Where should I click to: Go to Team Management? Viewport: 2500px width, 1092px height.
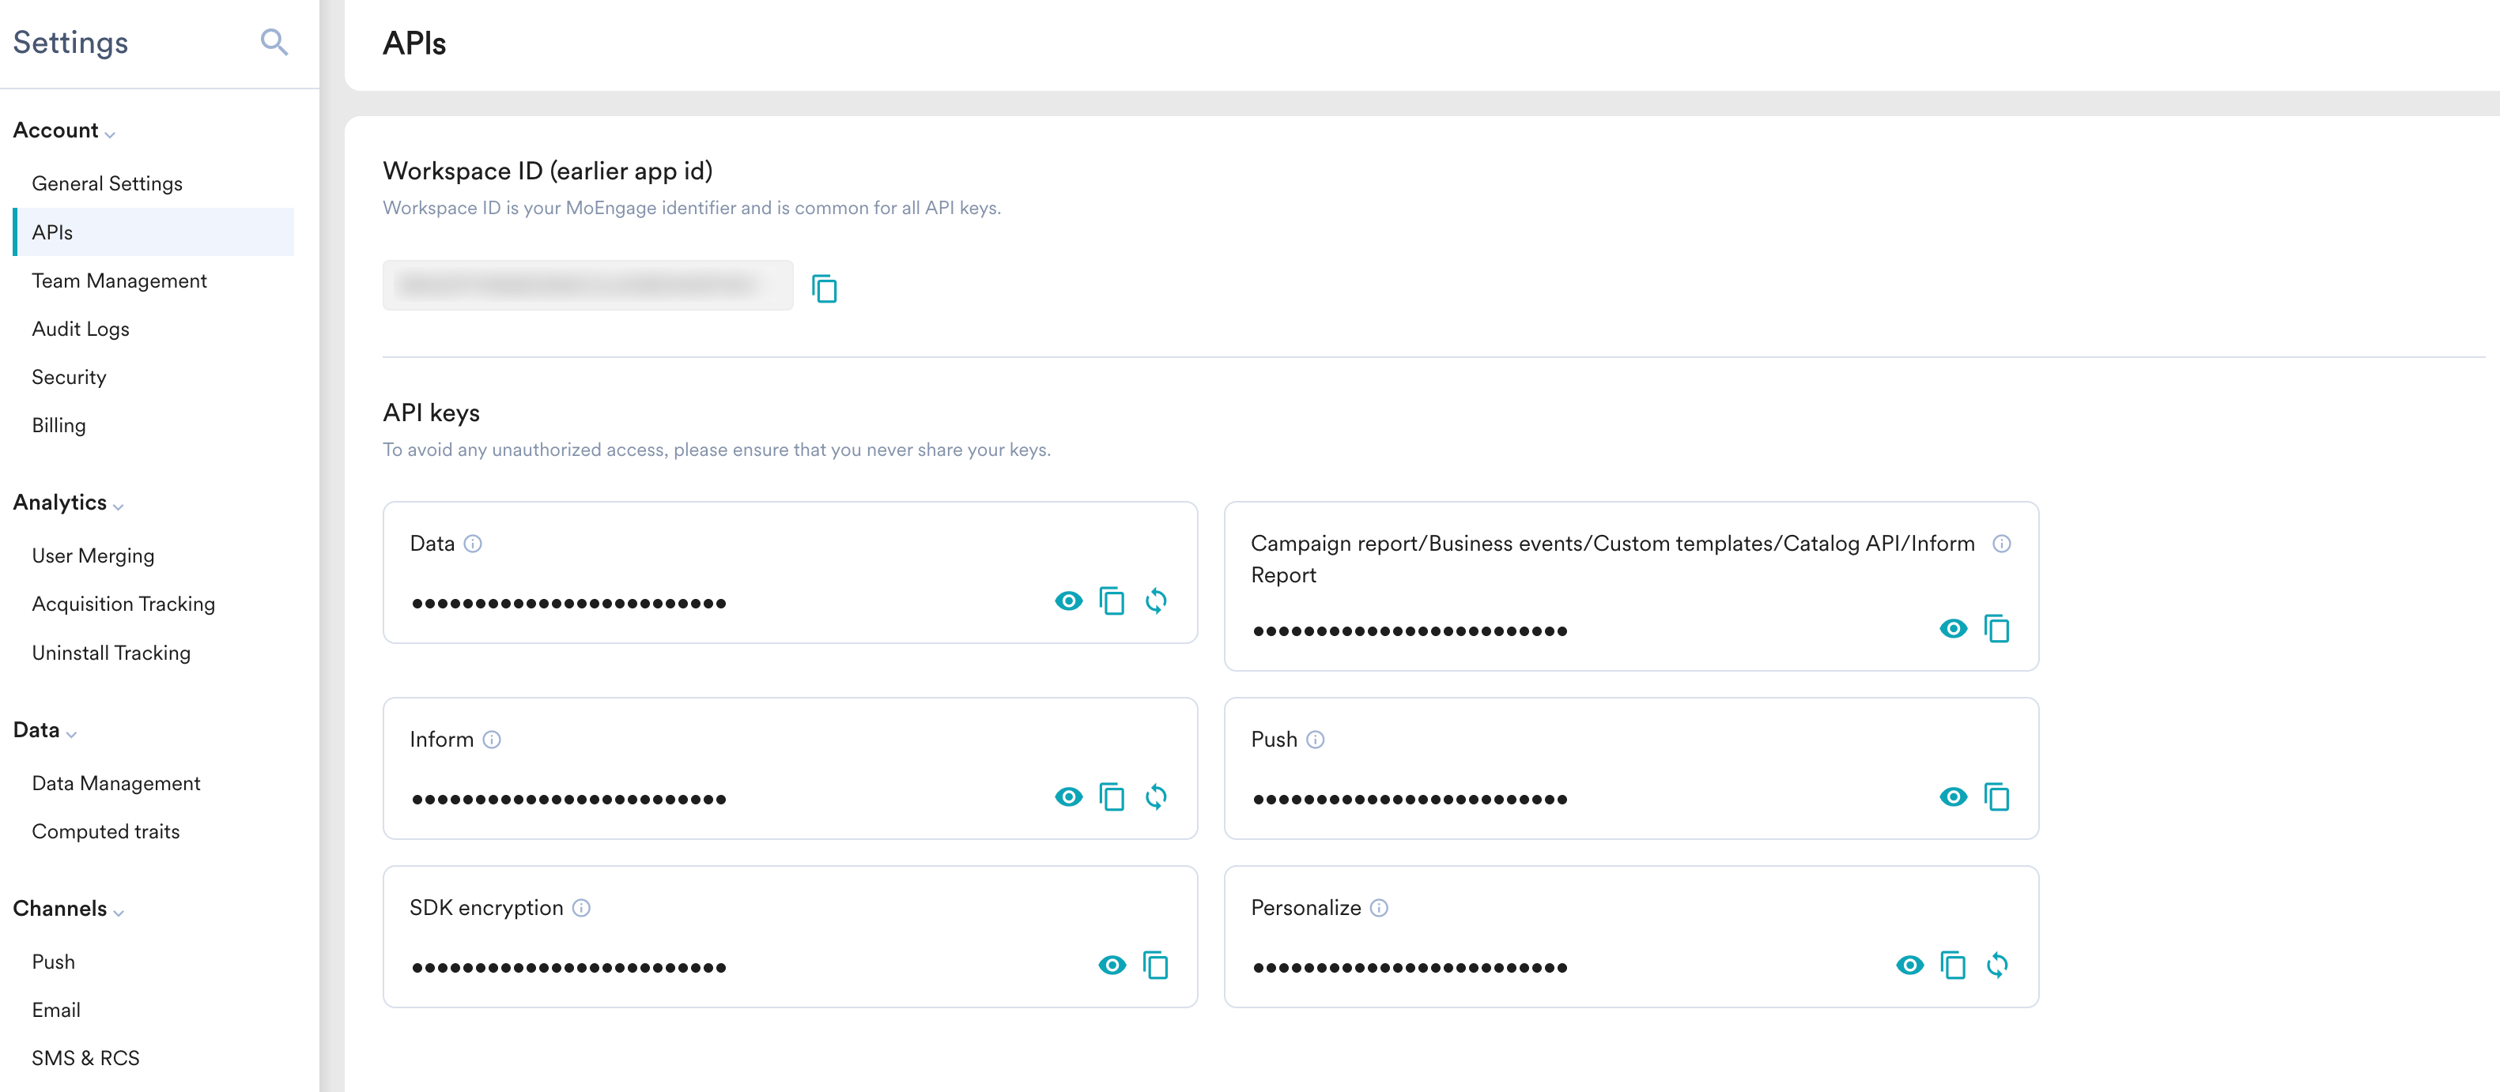(119, 281)
